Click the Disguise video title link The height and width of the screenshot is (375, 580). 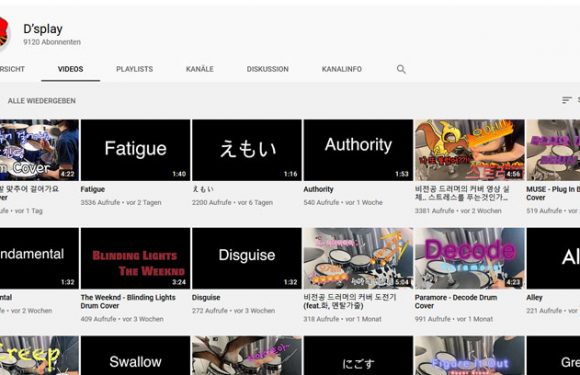pyautogui.click(x=206, y=297)
